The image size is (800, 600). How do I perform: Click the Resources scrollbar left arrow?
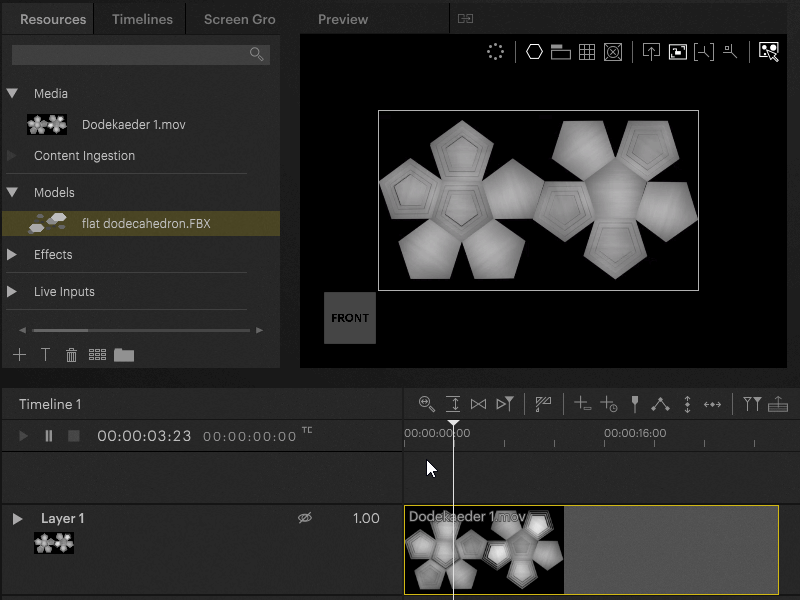[x=22, y=331]
